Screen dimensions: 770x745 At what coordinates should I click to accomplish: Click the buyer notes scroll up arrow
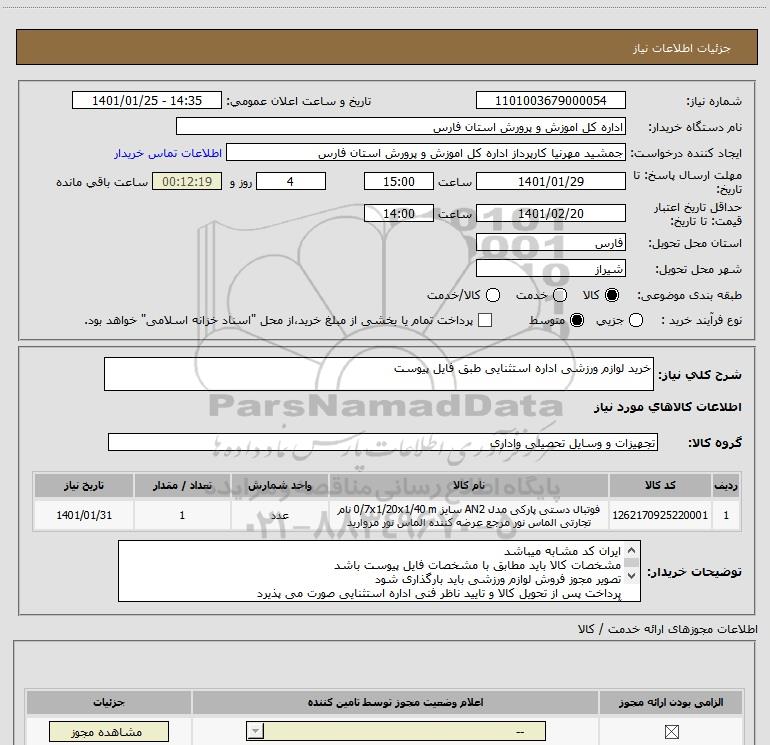tap(631, 551)
